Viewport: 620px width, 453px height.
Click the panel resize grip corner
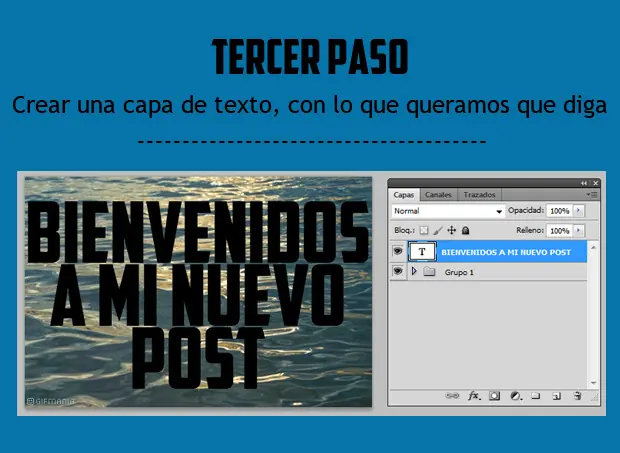594,398
